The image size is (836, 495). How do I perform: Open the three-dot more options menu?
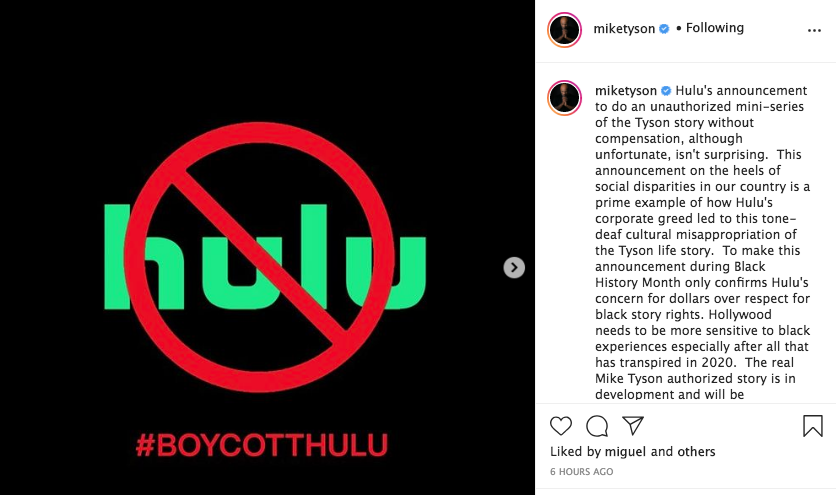(x=814, y=30)
